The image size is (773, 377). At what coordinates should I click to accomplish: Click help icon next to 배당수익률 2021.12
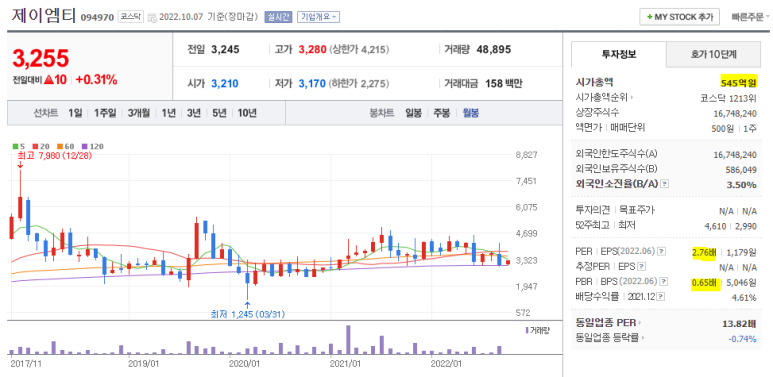coord(660,297)
